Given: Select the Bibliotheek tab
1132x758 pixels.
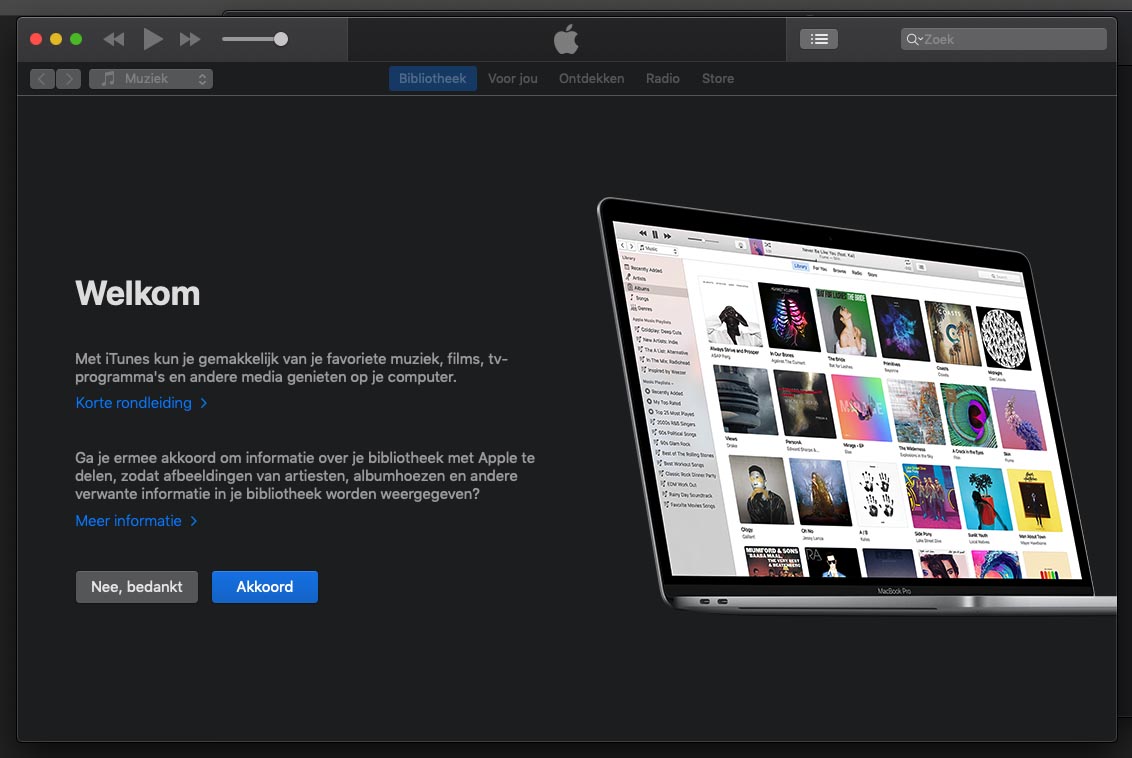Looking at the screenshot, I should 432,79.
